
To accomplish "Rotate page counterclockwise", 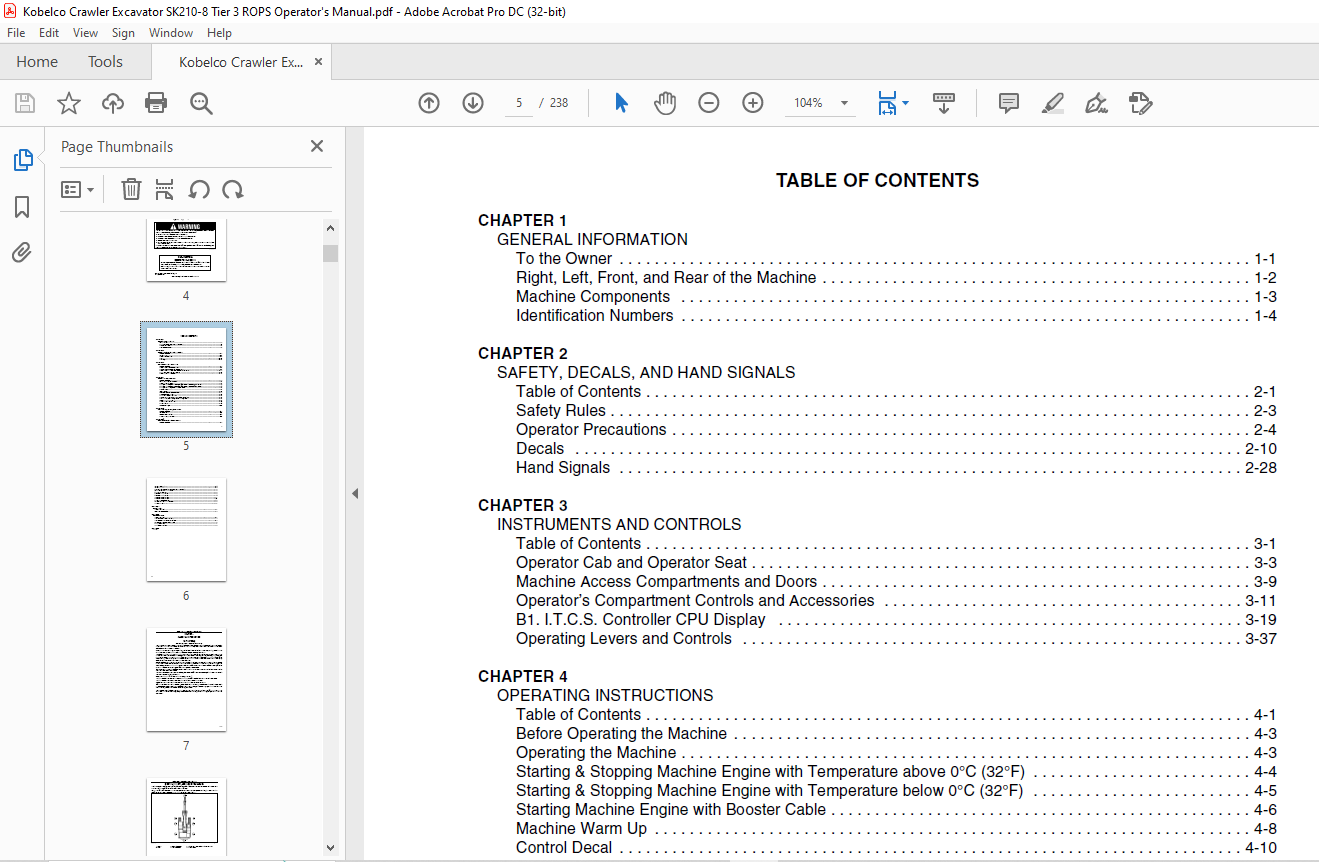I will (199, 190).
